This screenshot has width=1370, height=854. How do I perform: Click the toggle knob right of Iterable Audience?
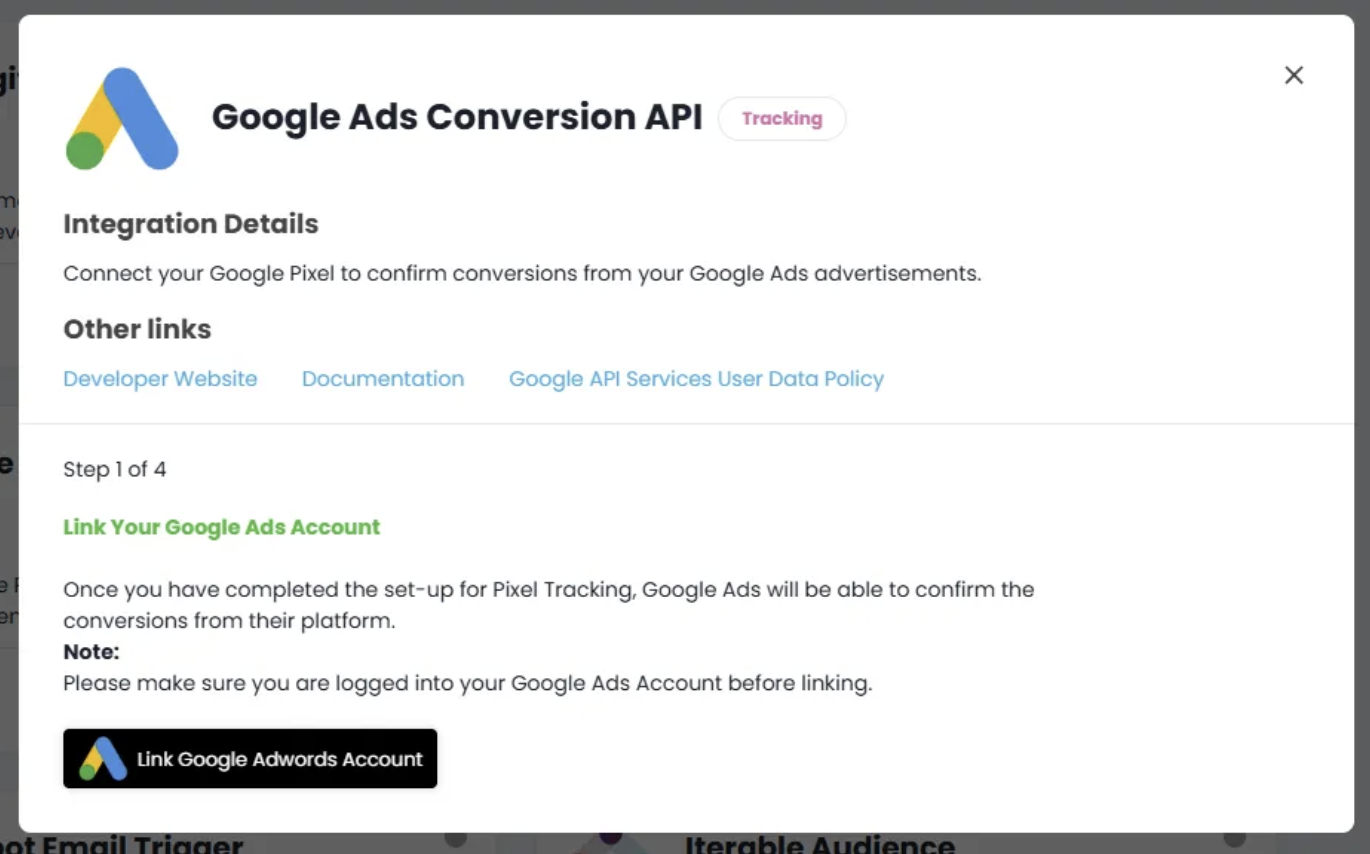[1235, 838]
